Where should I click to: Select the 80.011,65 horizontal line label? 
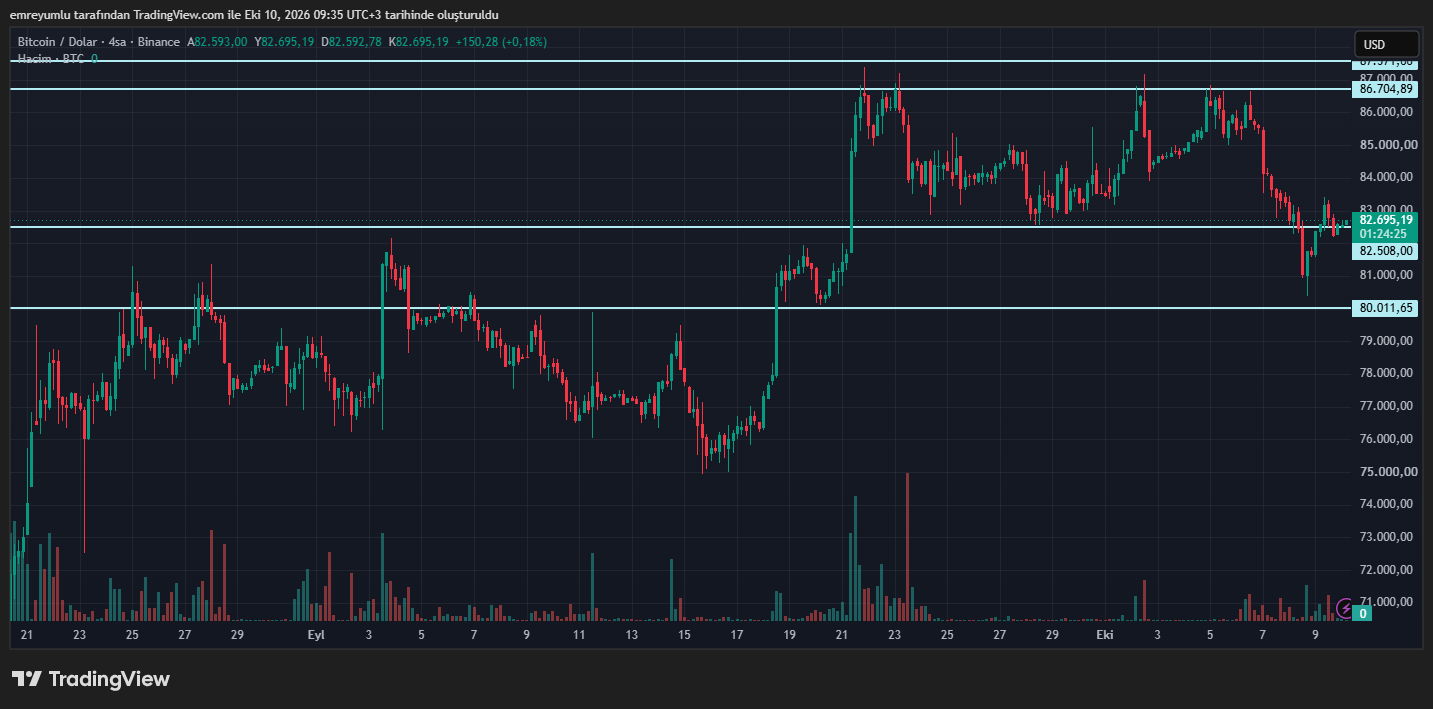pyautogui.click(x=1385, y=308)
